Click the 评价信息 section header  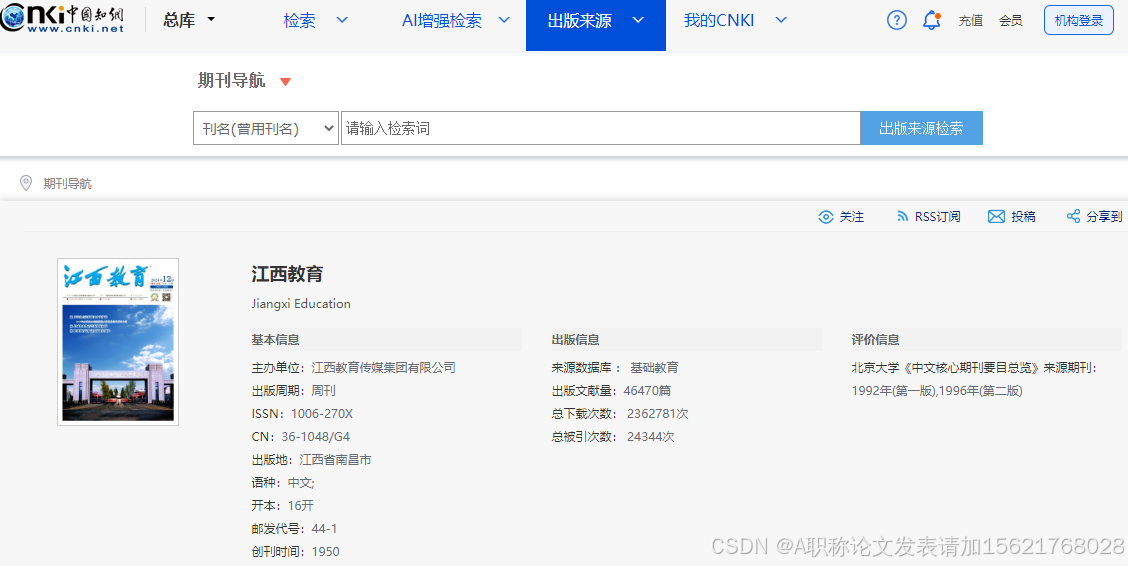coord(875,339)
